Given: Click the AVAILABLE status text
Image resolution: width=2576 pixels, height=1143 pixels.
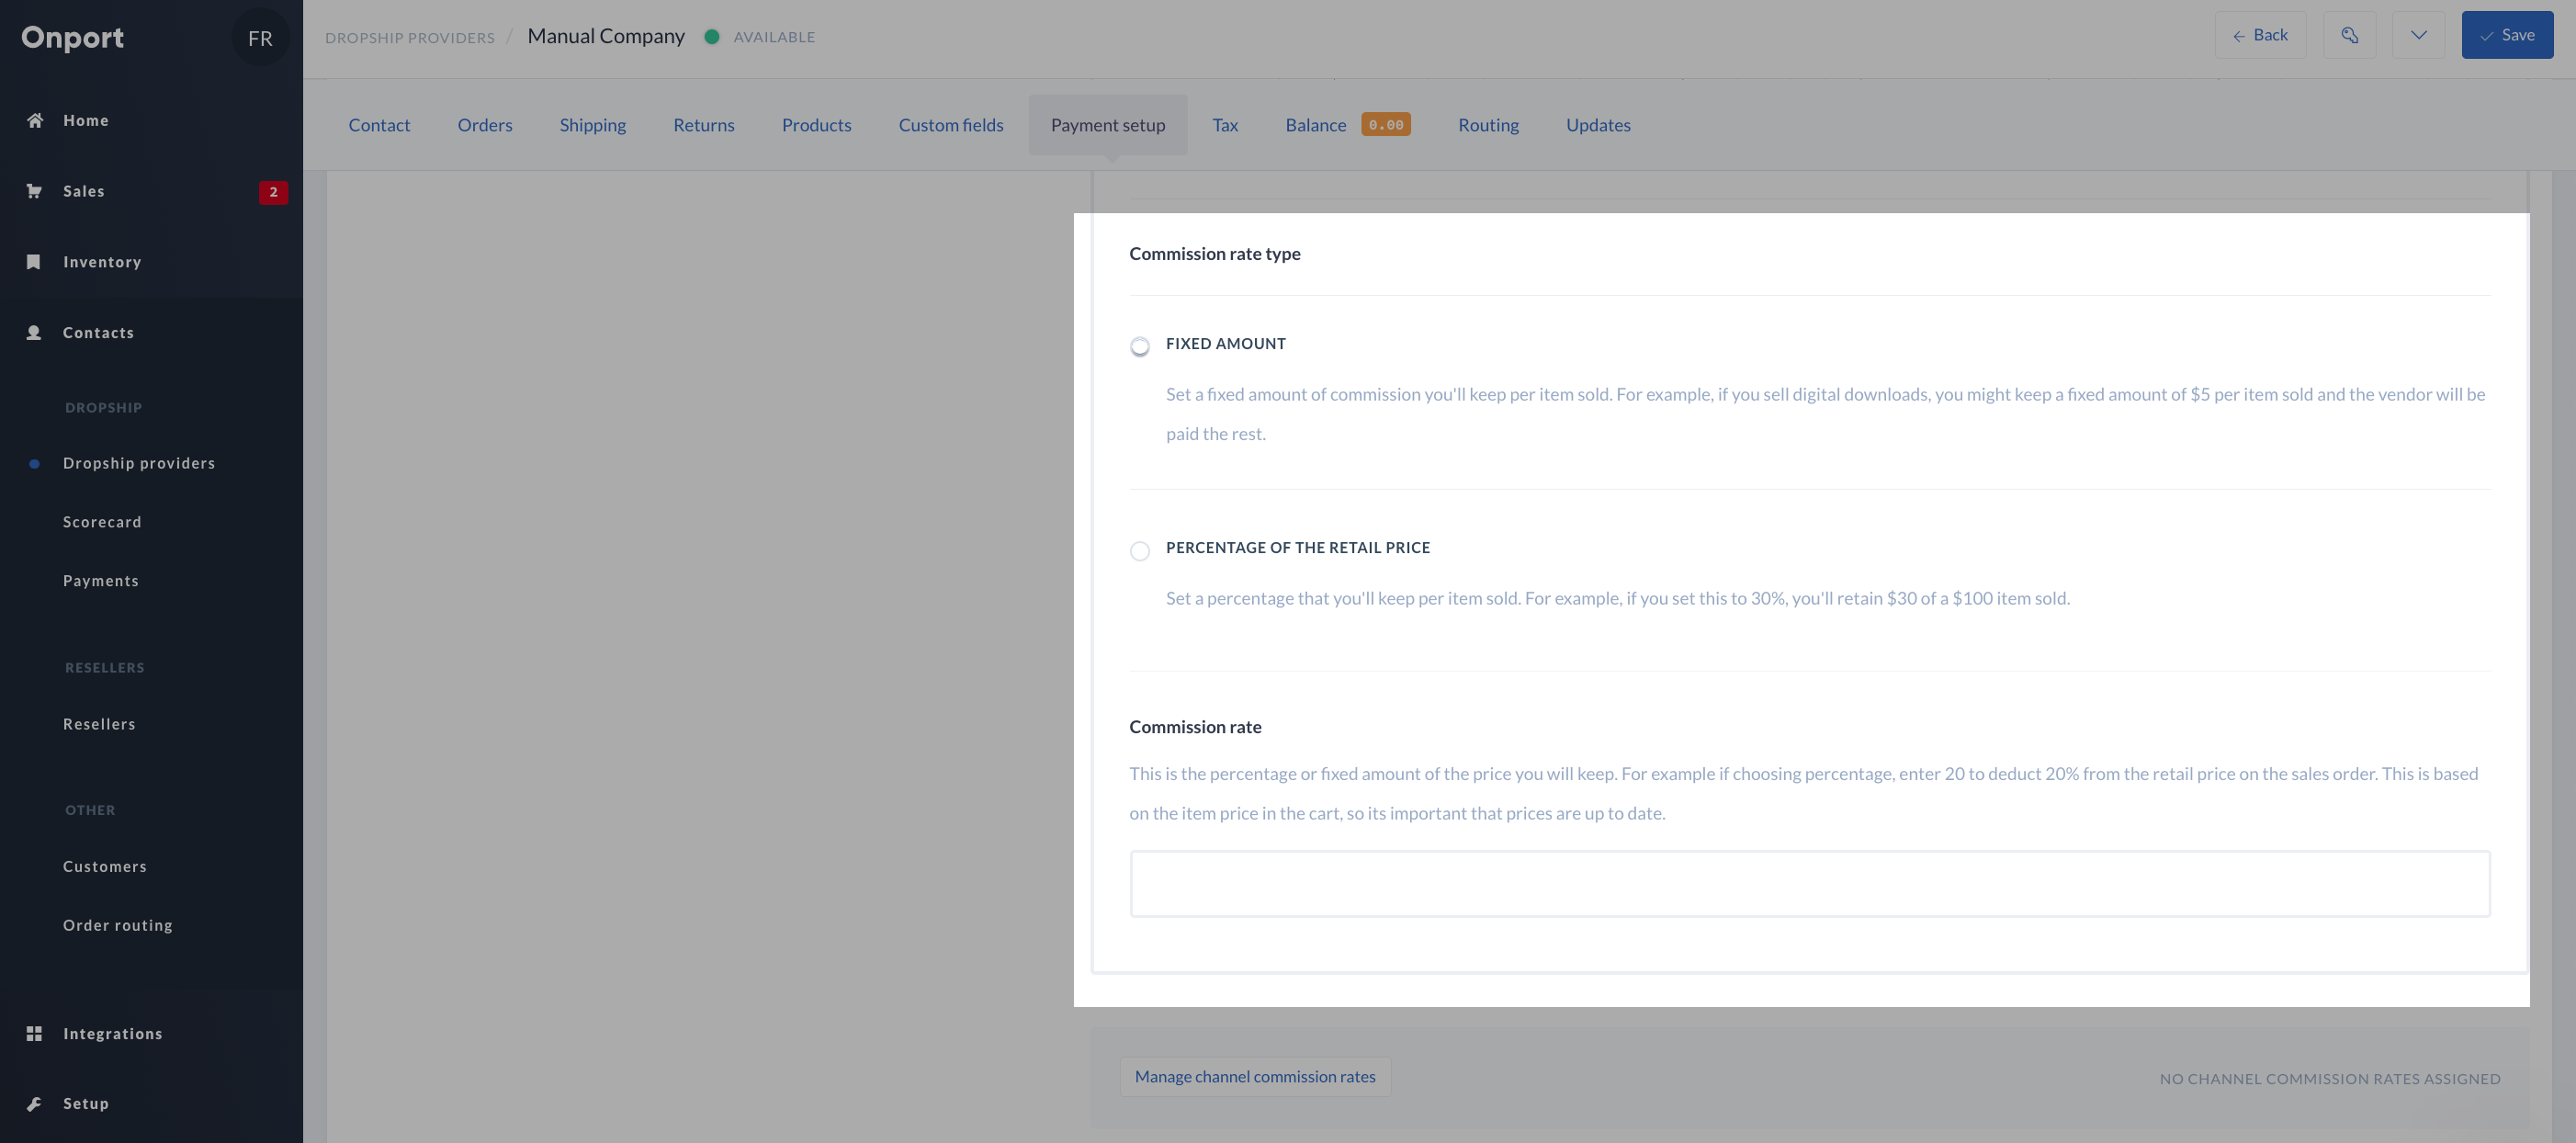Looking at the screenshot, I should click(x=774, y=37).
